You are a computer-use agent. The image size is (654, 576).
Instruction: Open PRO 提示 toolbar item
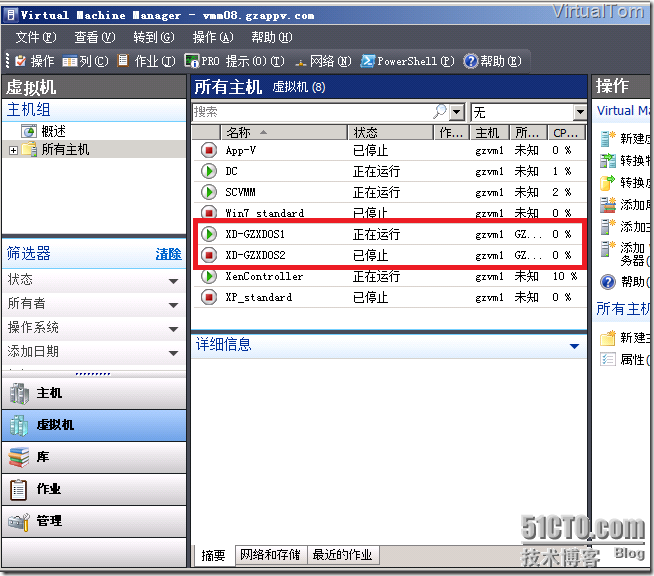click(234, 61)
